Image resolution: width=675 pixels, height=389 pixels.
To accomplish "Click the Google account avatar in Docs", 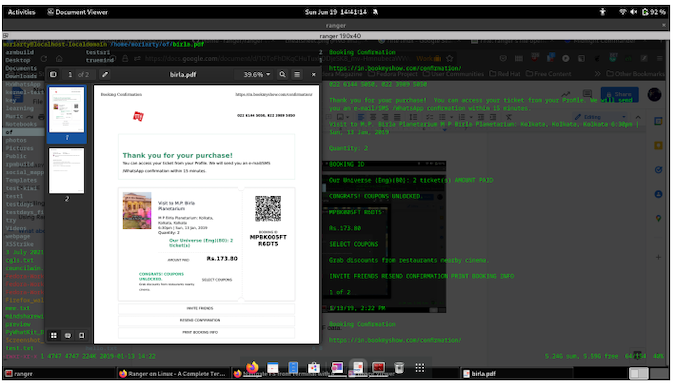I will pyautogui.click(x=654, y=94).
